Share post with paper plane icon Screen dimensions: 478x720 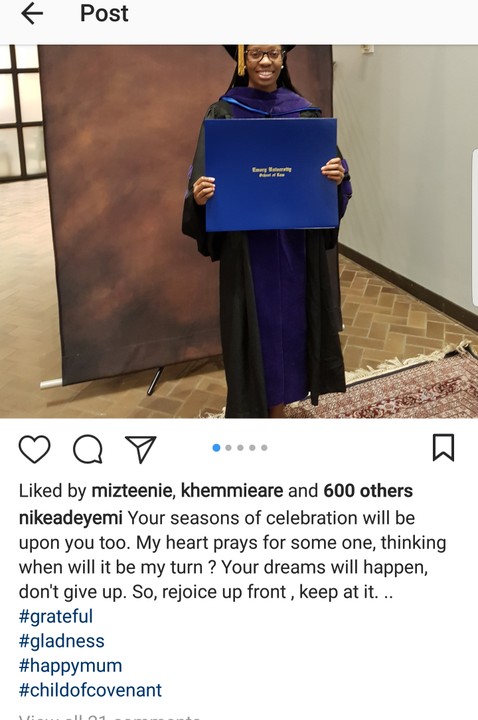[x=141, y=449]
